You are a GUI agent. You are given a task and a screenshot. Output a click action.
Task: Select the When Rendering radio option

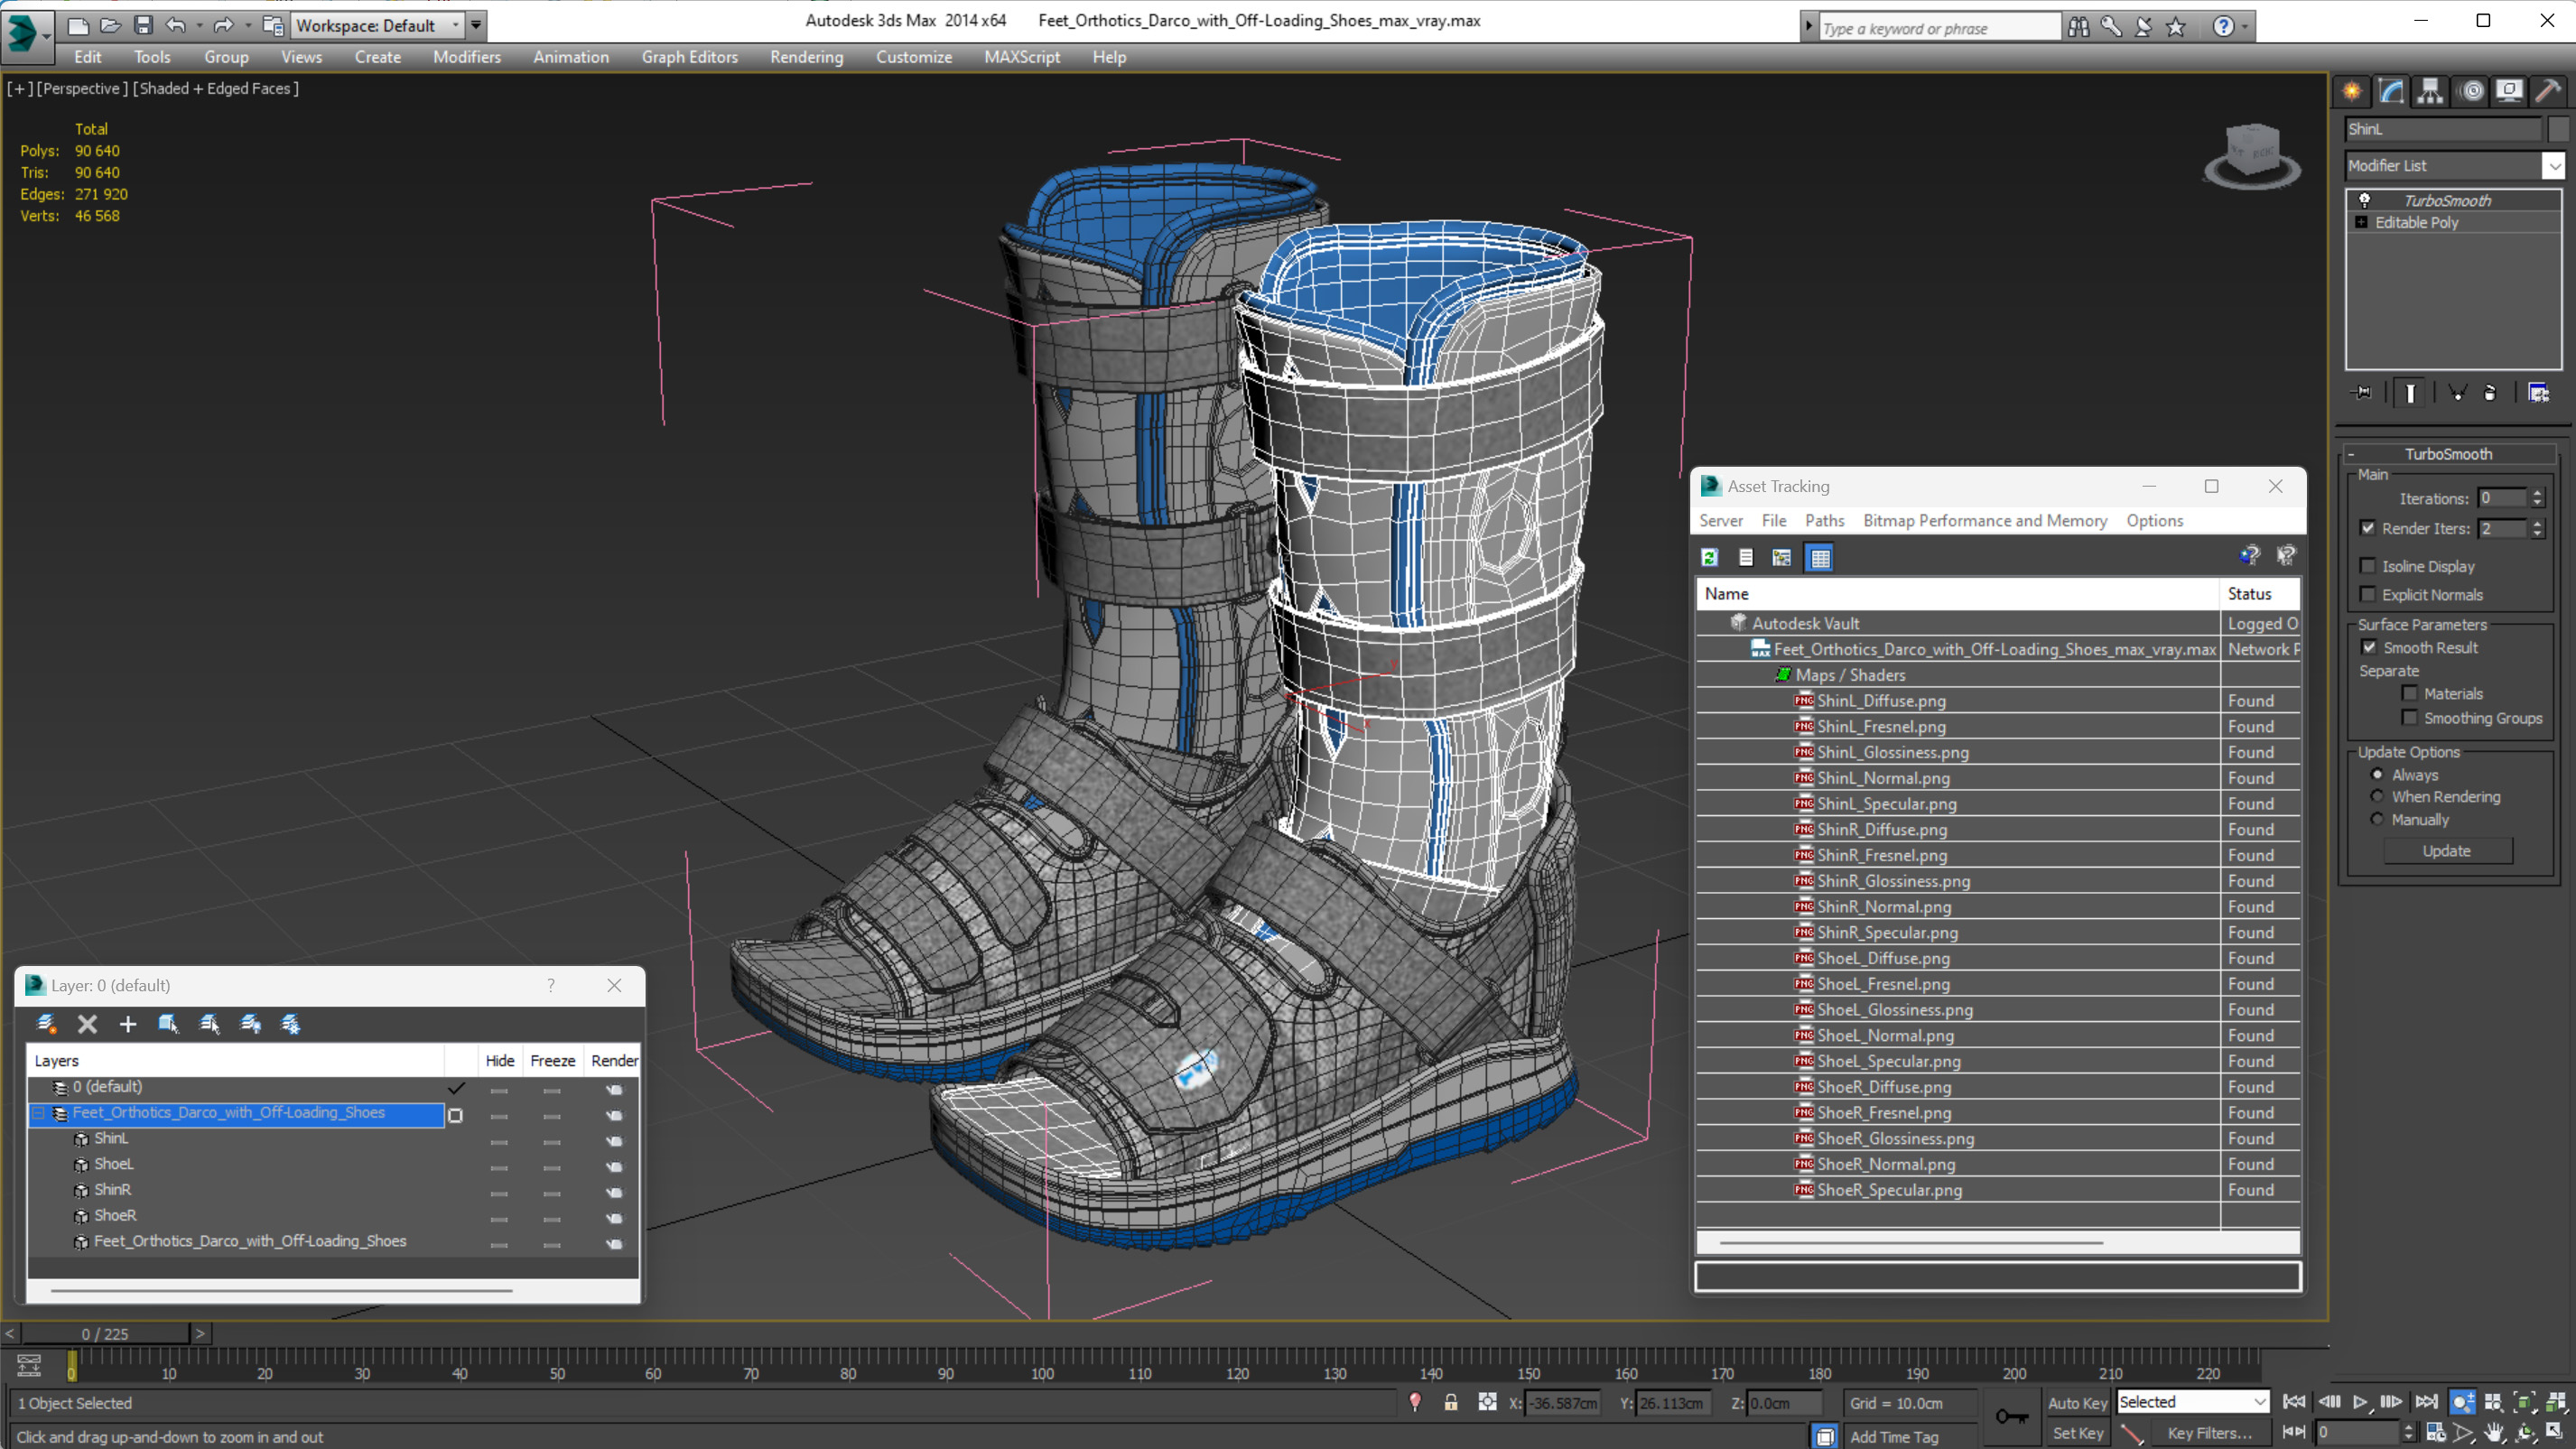2377,797
